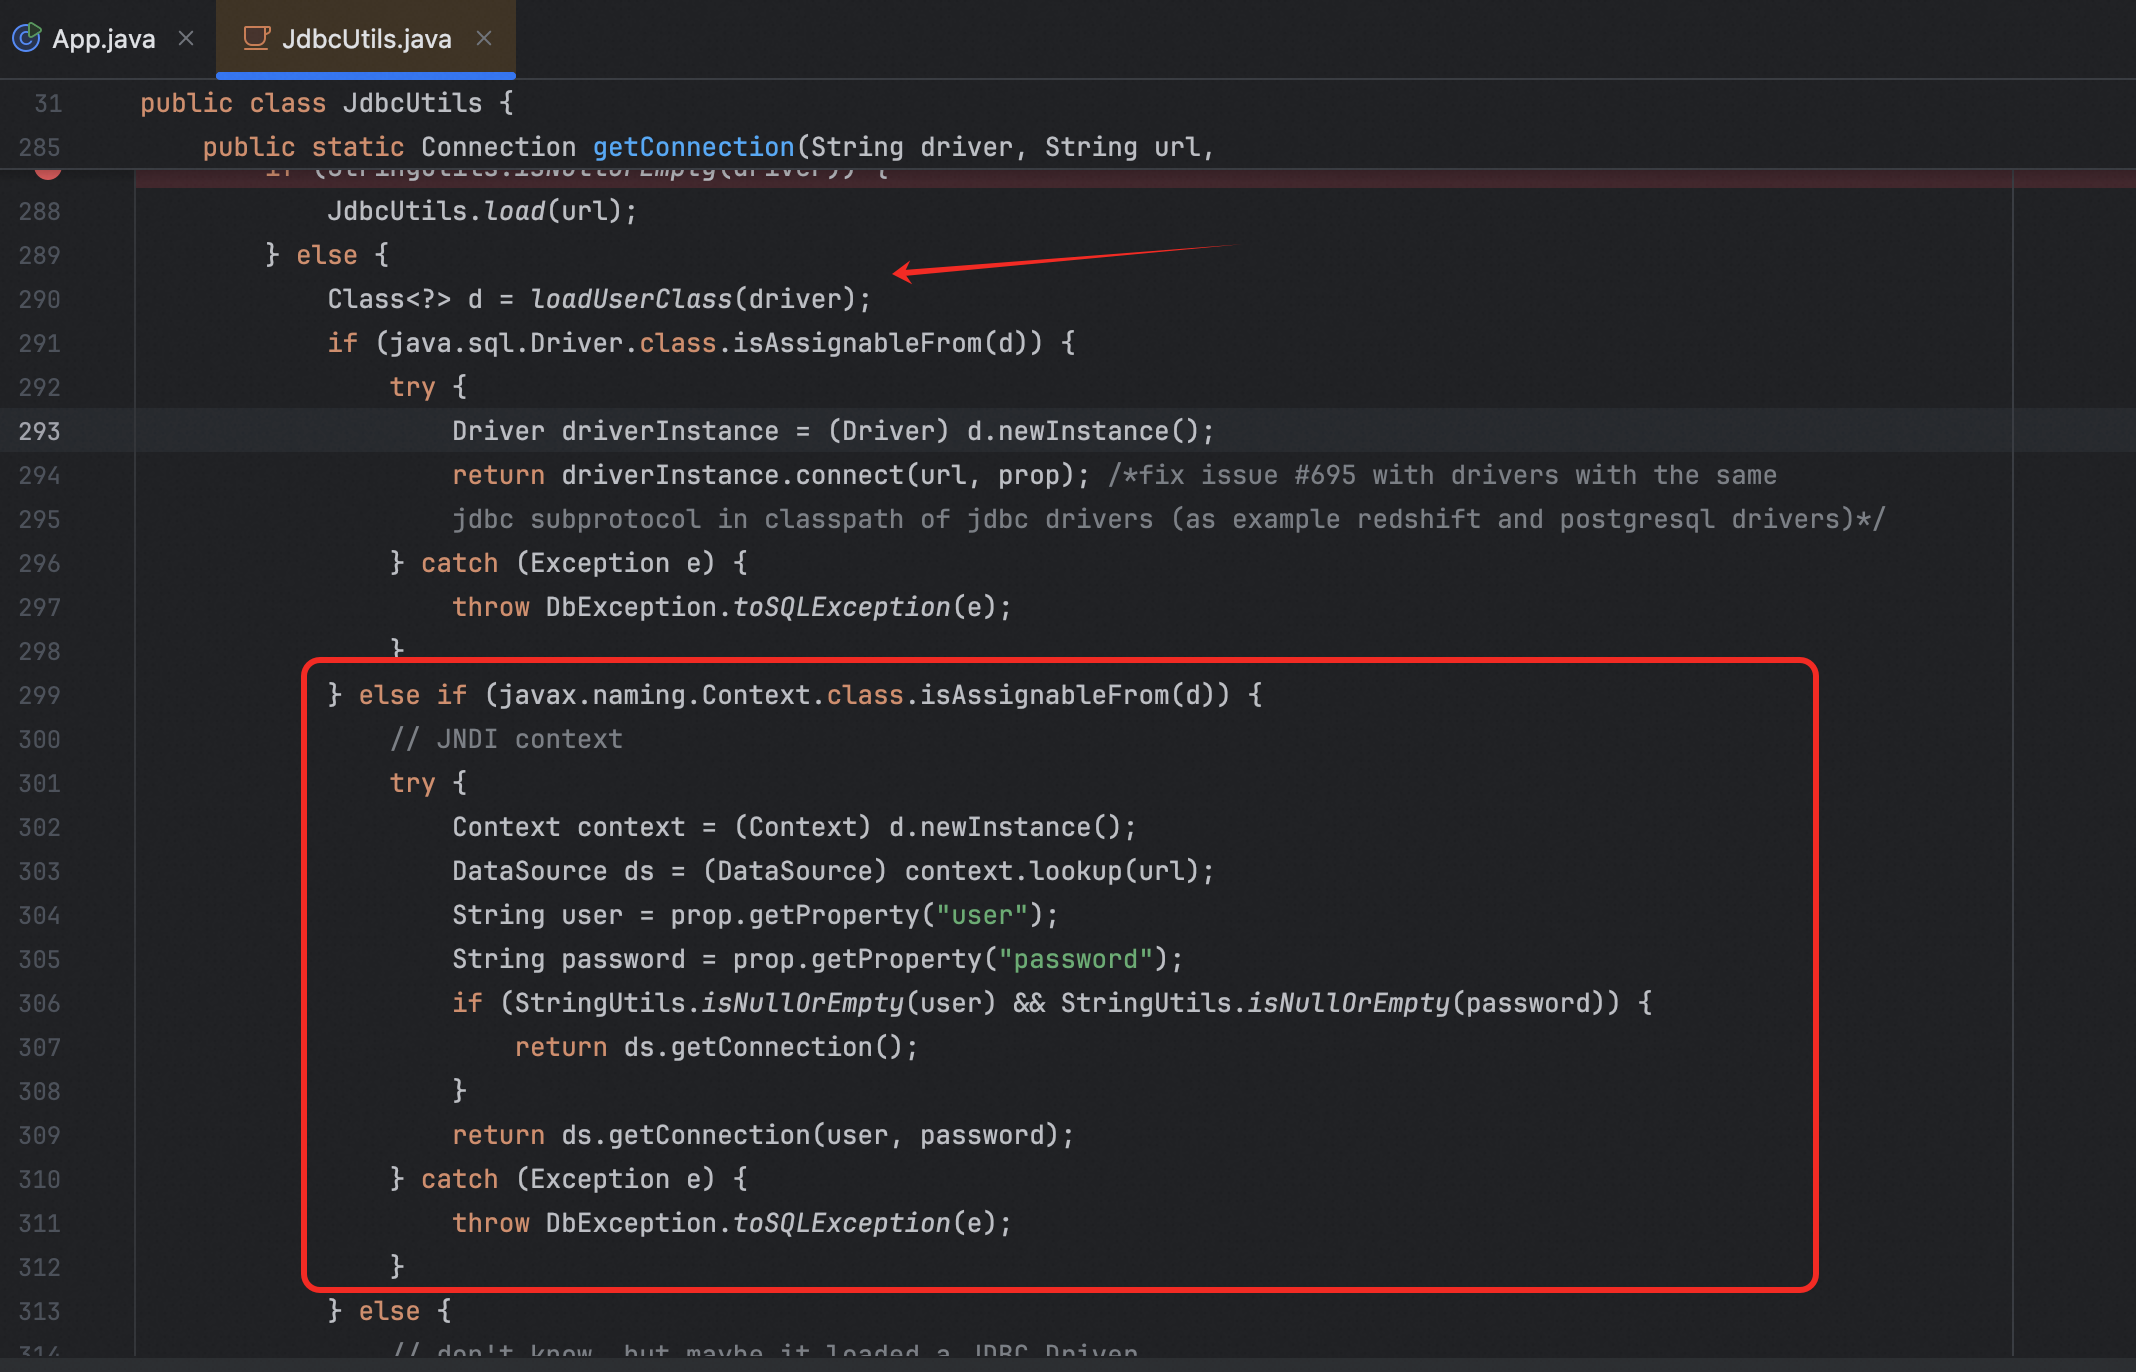
Task: Close the JdbcUtils.java tab
Action: (484, 39)
